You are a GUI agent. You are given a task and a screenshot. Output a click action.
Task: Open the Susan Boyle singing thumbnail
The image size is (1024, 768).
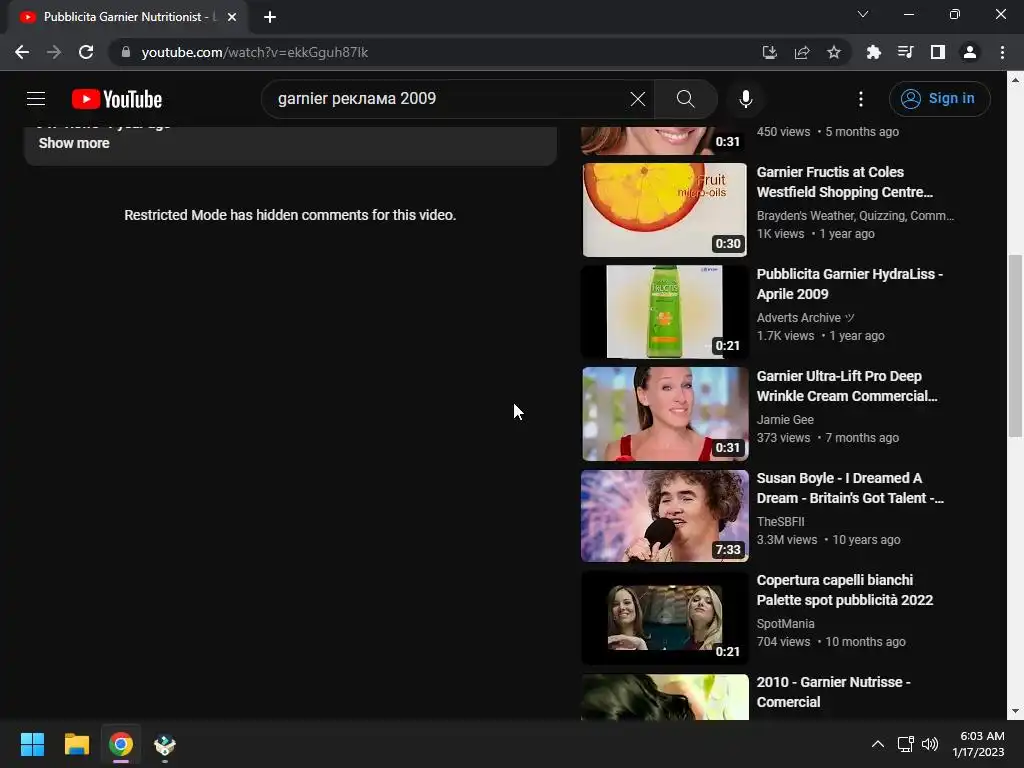pos(664,515)
